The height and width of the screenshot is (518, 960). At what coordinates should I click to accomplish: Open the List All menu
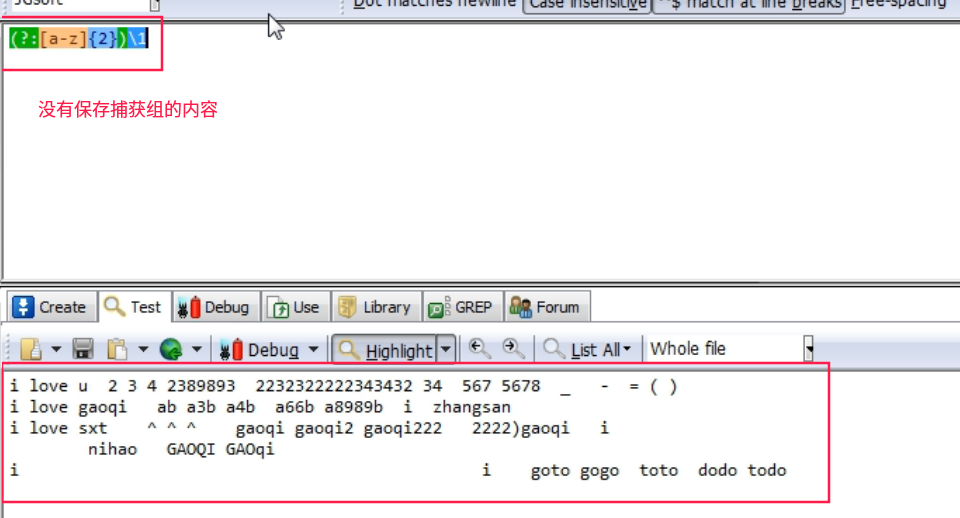coord(587,349)
